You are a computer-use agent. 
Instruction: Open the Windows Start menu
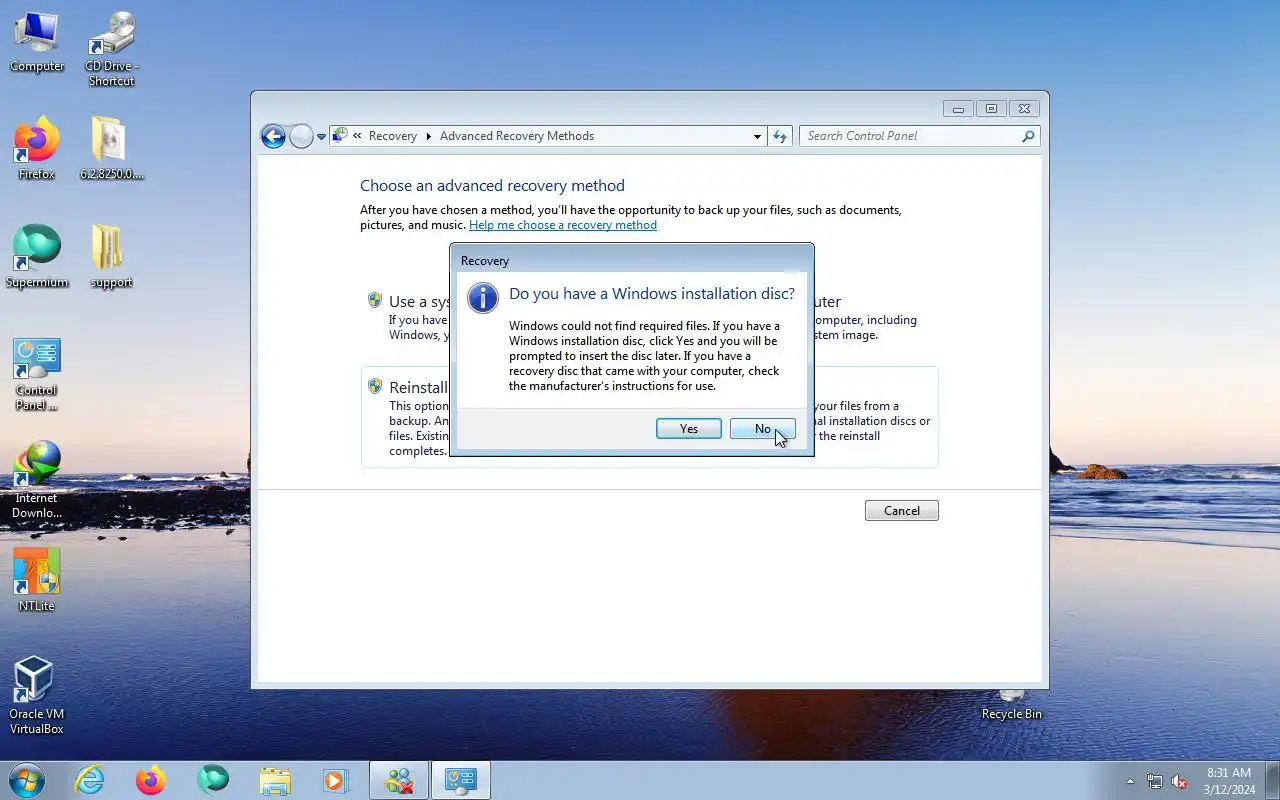[27, 780]
